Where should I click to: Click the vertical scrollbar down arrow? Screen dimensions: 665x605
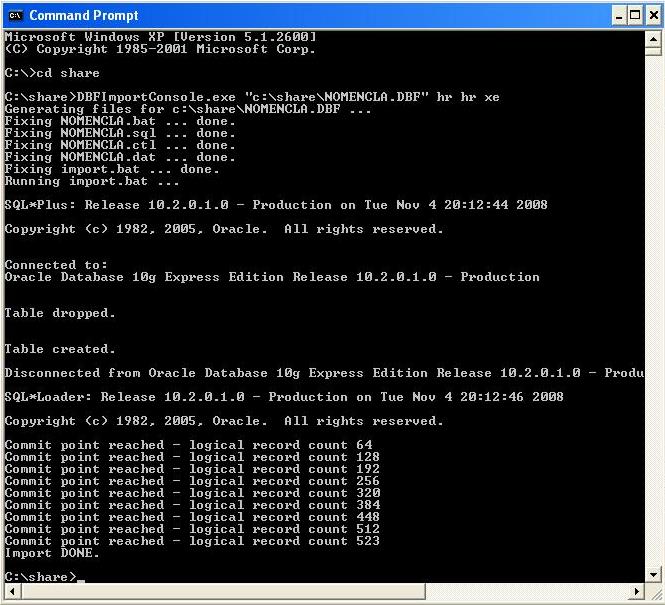653,575
